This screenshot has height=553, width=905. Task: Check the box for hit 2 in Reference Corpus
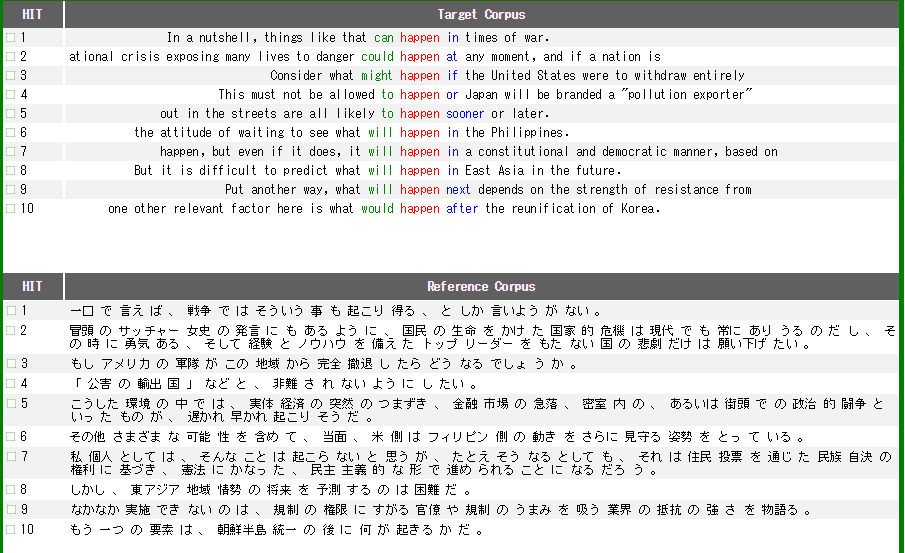point(10,330)
